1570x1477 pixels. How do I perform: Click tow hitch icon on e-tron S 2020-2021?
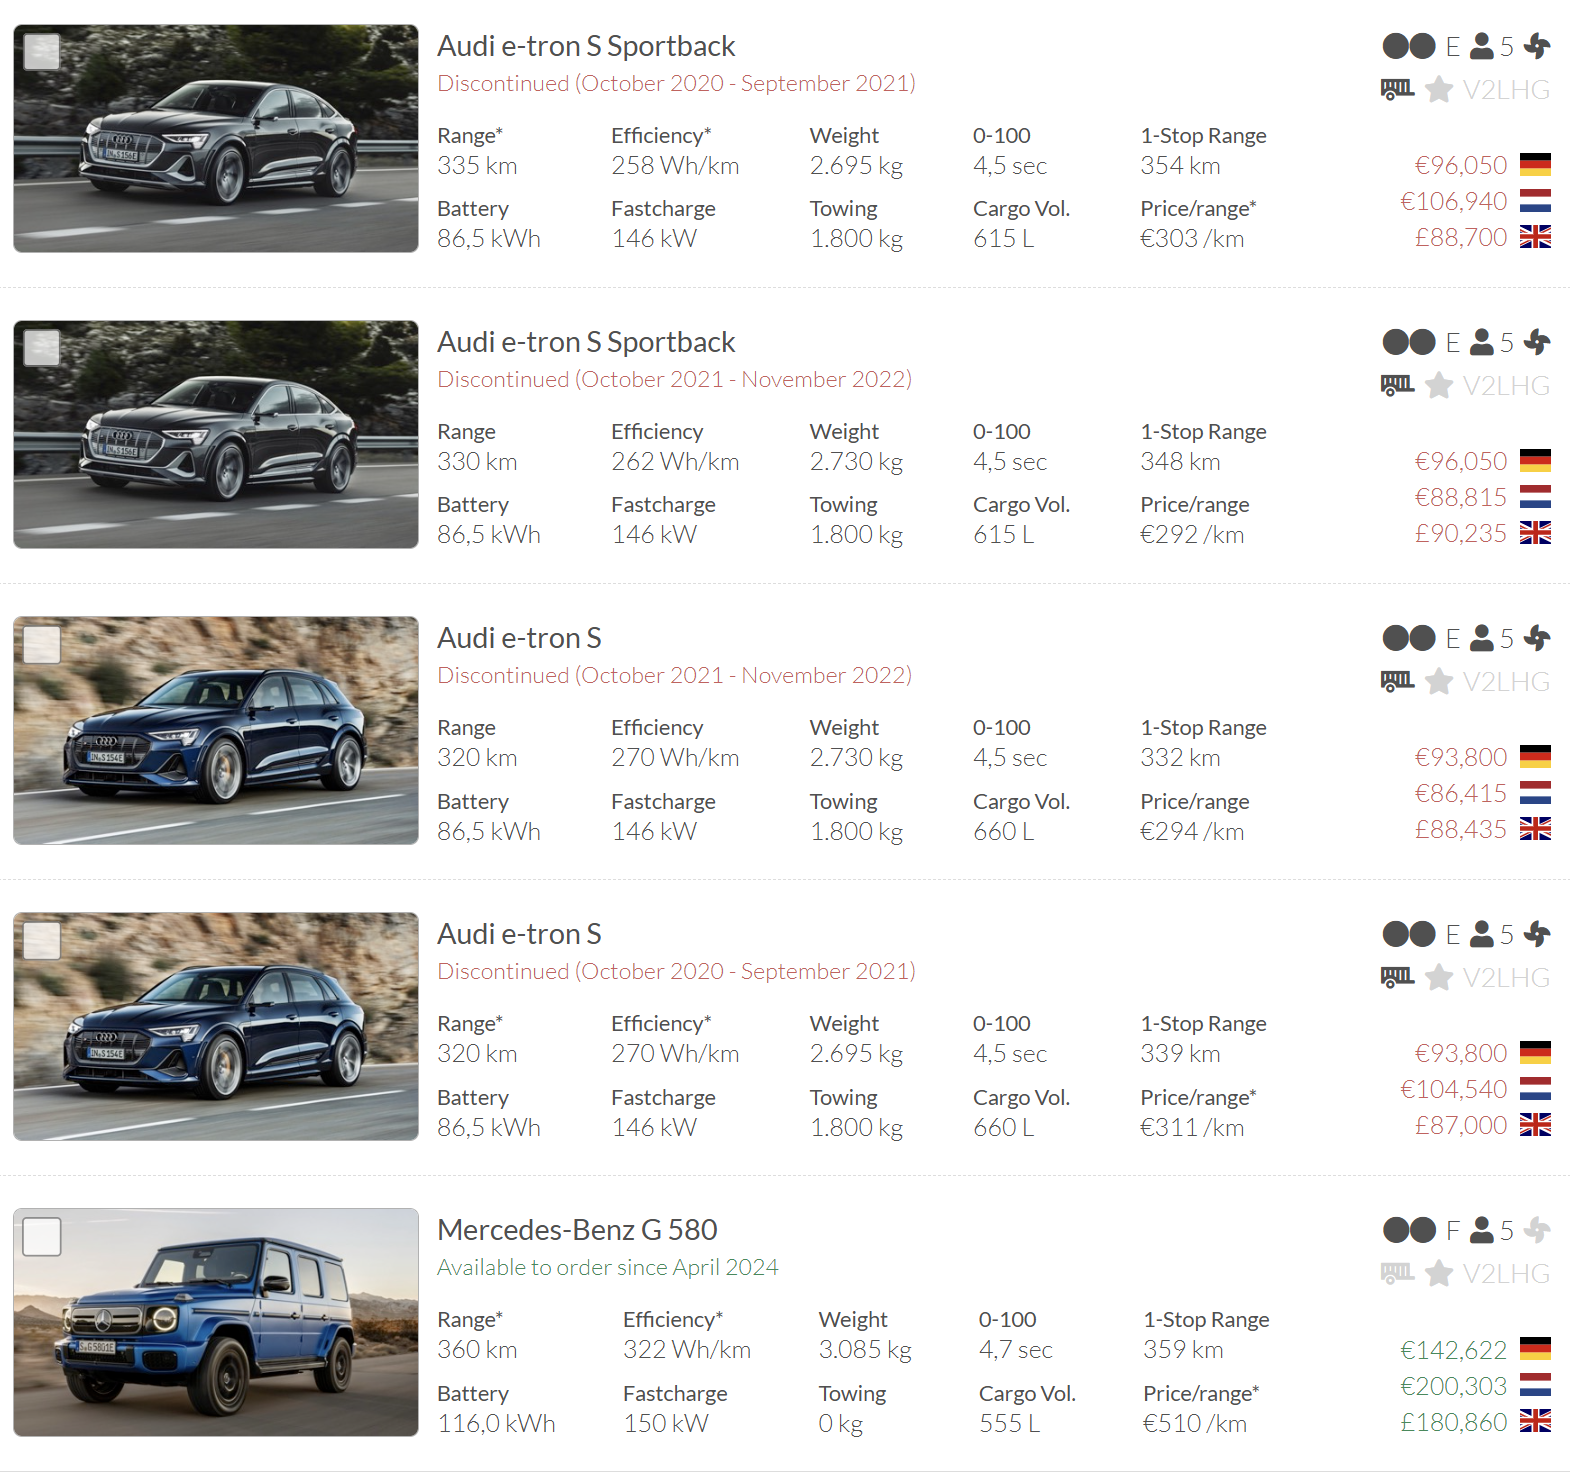pos(1397,978)
